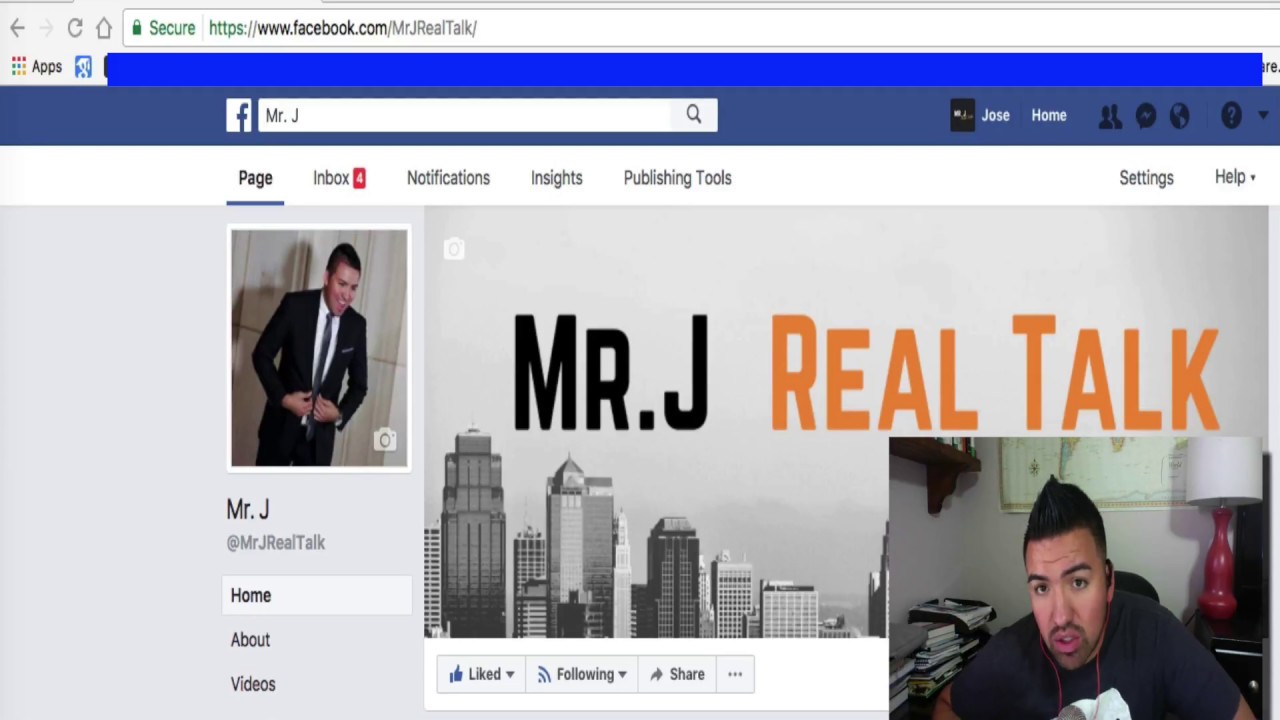Screen dimensions: 1280x720
Task: Select Home in the page sidebar
Action: point(317,595)
